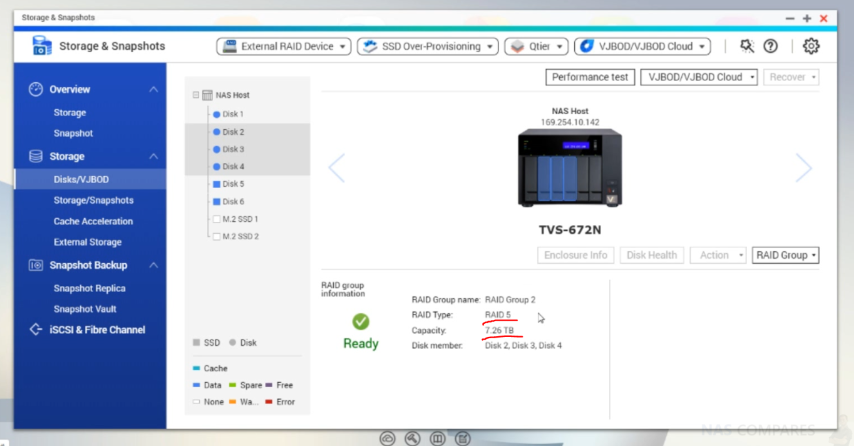Show the previous enclosure with the left arrow
The height and width of the screenshot is (446, 854).
[337, 168]
